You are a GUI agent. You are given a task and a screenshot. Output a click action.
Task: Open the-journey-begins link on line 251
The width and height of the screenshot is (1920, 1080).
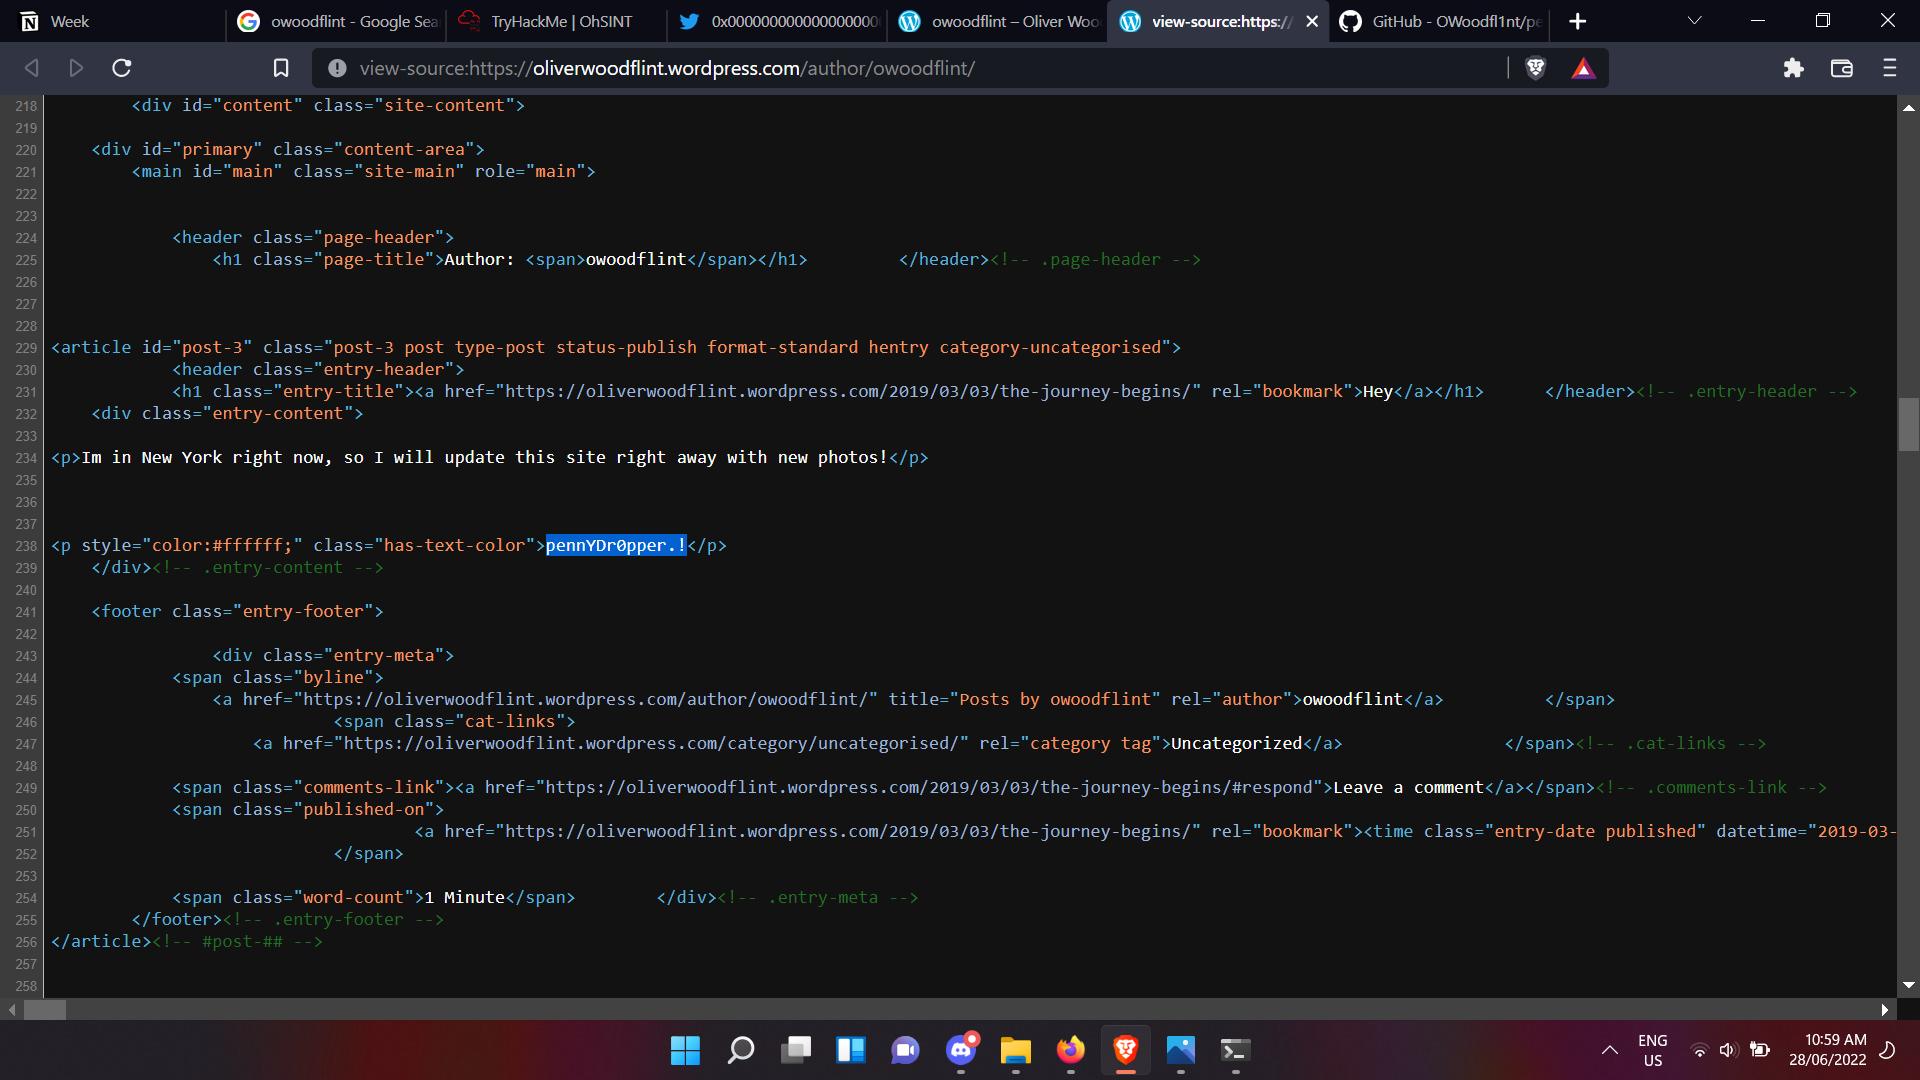pos(848,831)
